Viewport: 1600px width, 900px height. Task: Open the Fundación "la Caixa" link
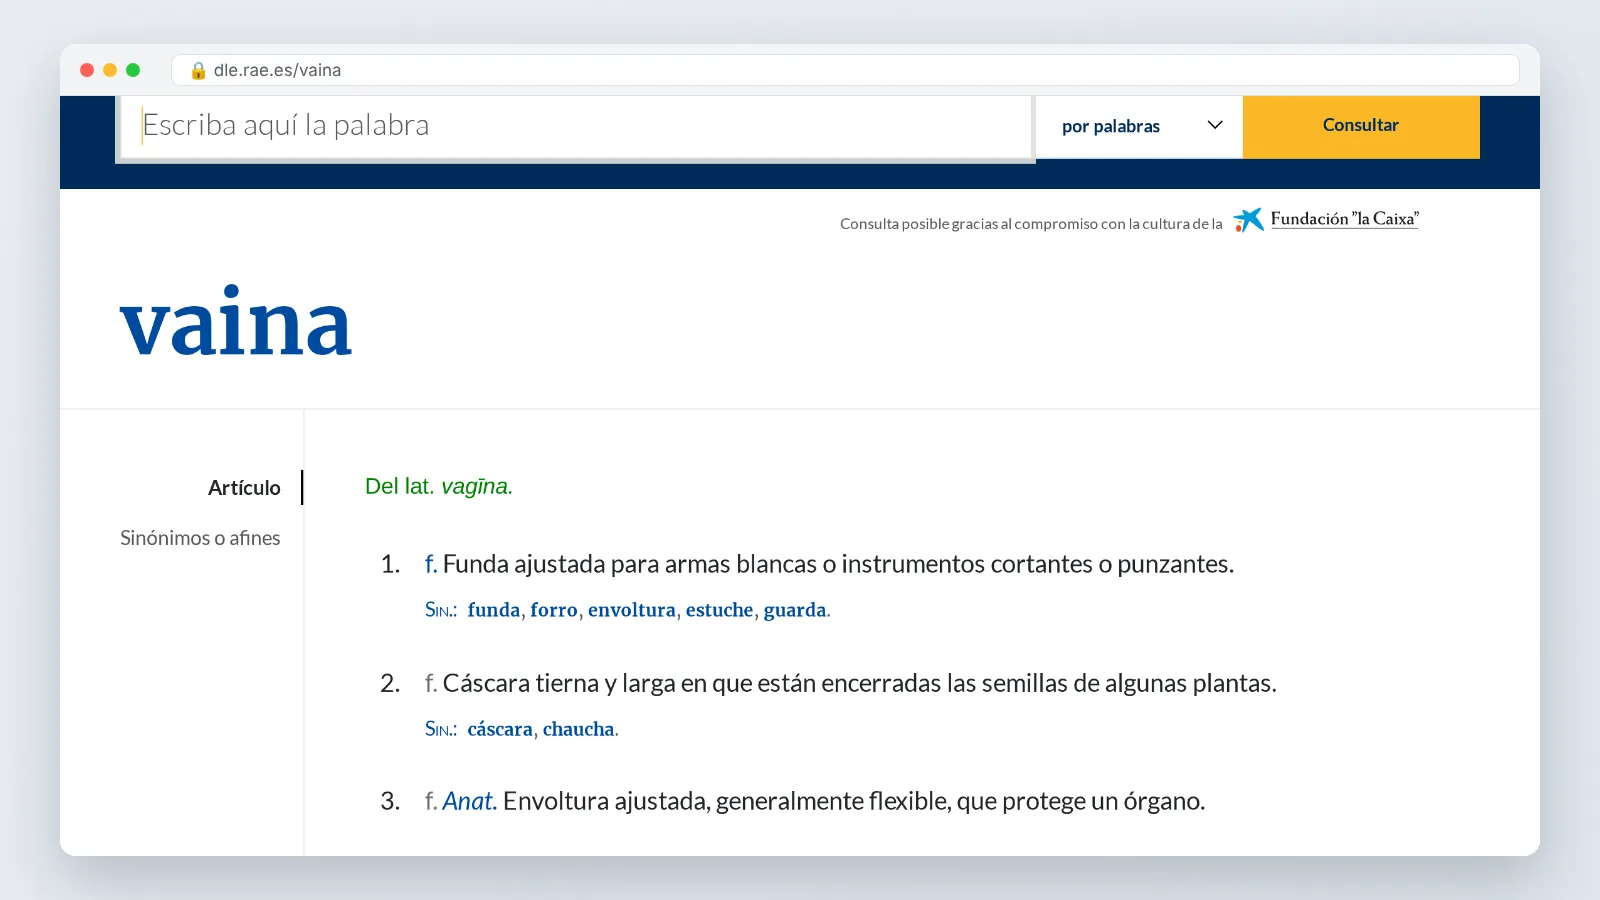point(1344,219)
